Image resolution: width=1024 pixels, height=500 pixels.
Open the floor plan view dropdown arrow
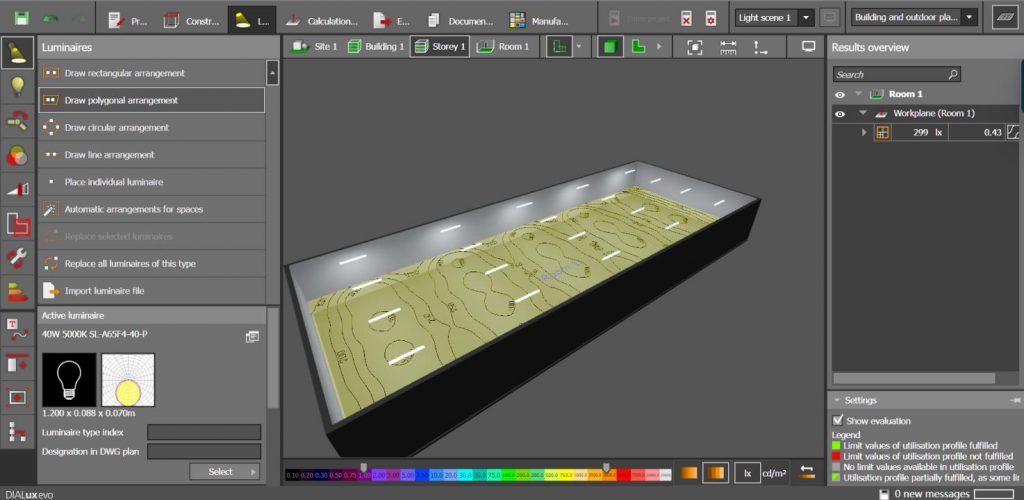[x=581, y=47]
